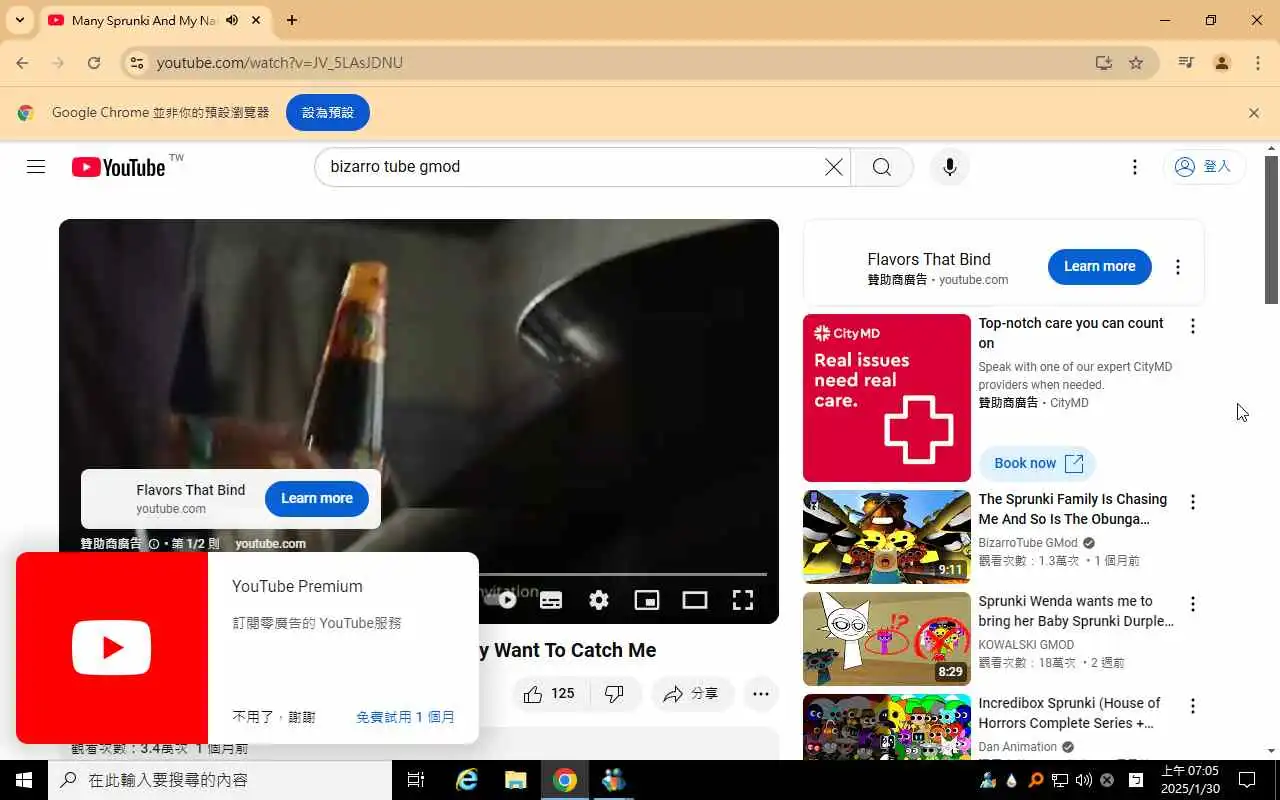The image size is (1280, 800).
Task: Clear the search box text with X
Action: [833, 167]
